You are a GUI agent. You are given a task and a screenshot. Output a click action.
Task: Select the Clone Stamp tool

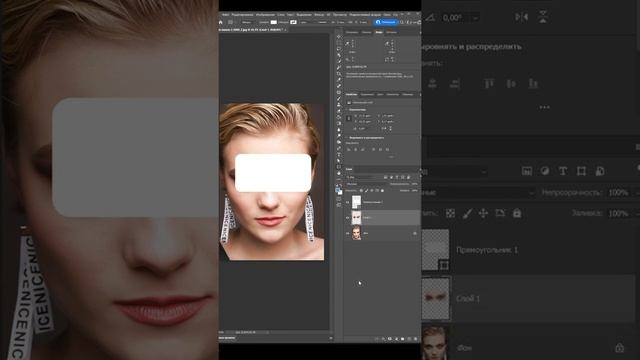[x=339, y=105]
